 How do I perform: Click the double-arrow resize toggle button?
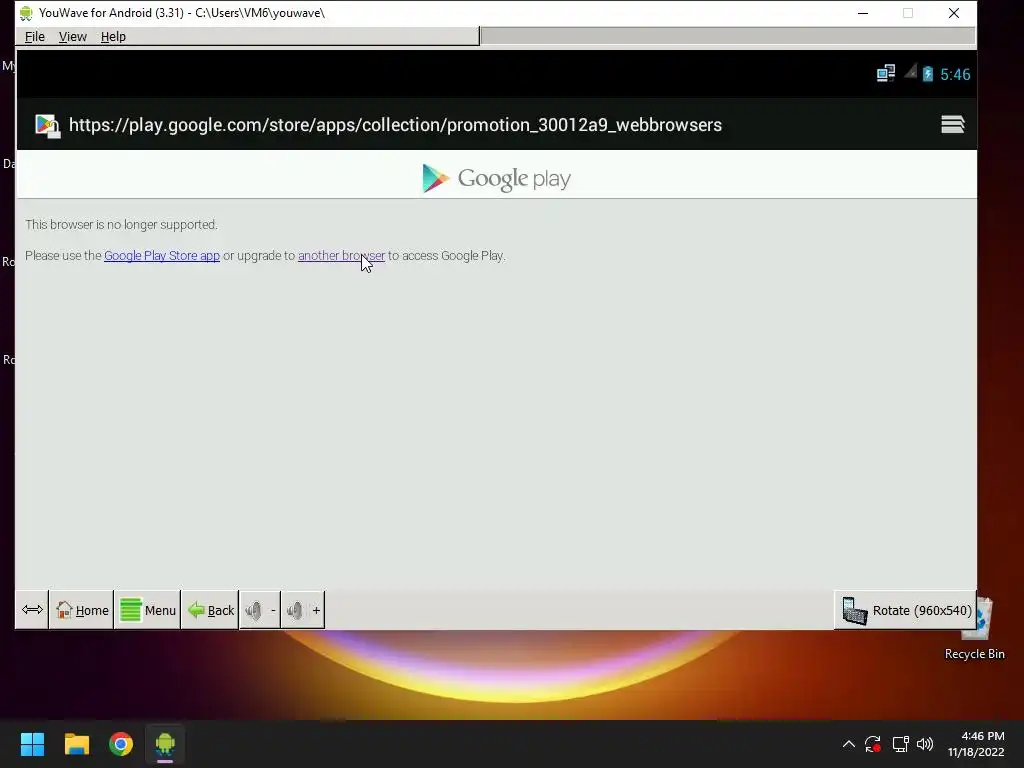(32, 610)
